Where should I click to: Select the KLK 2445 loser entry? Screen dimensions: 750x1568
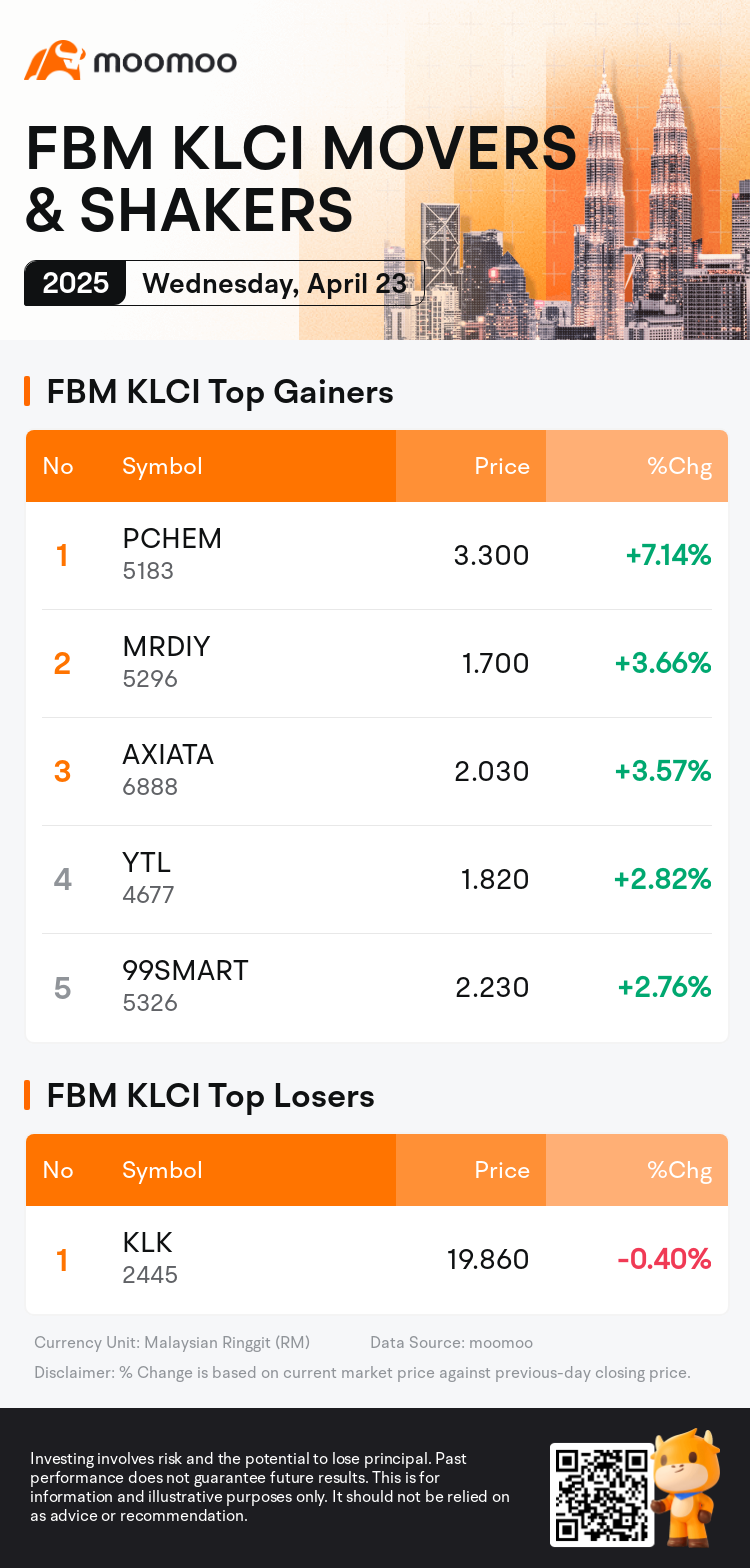(x=148, y=1258)
